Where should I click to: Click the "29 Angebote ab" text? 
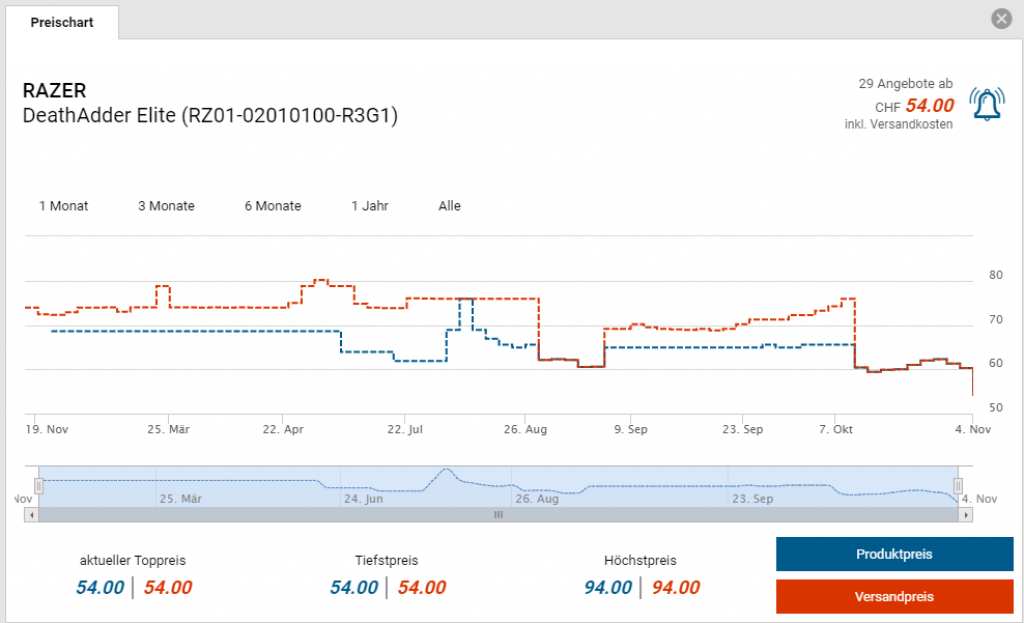click(905, 83)
